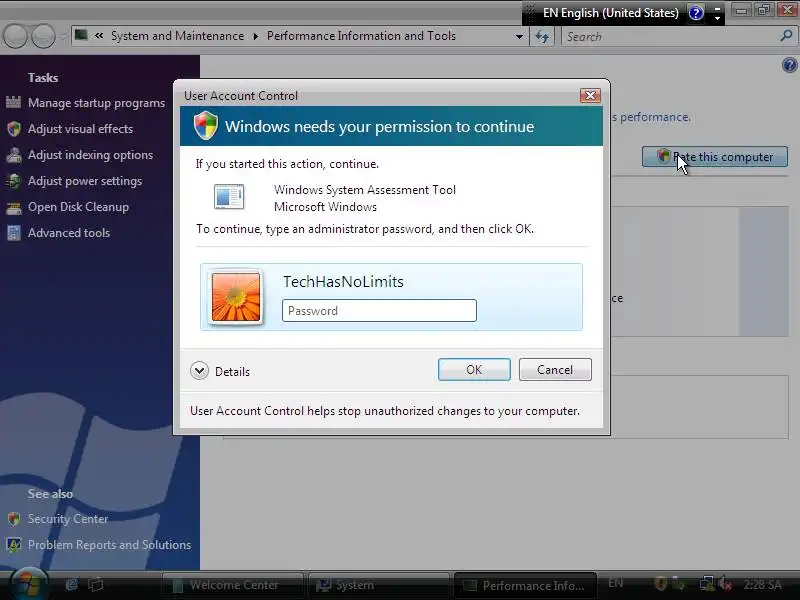Click the EN language indicator on taskbar

coord(616,583)
